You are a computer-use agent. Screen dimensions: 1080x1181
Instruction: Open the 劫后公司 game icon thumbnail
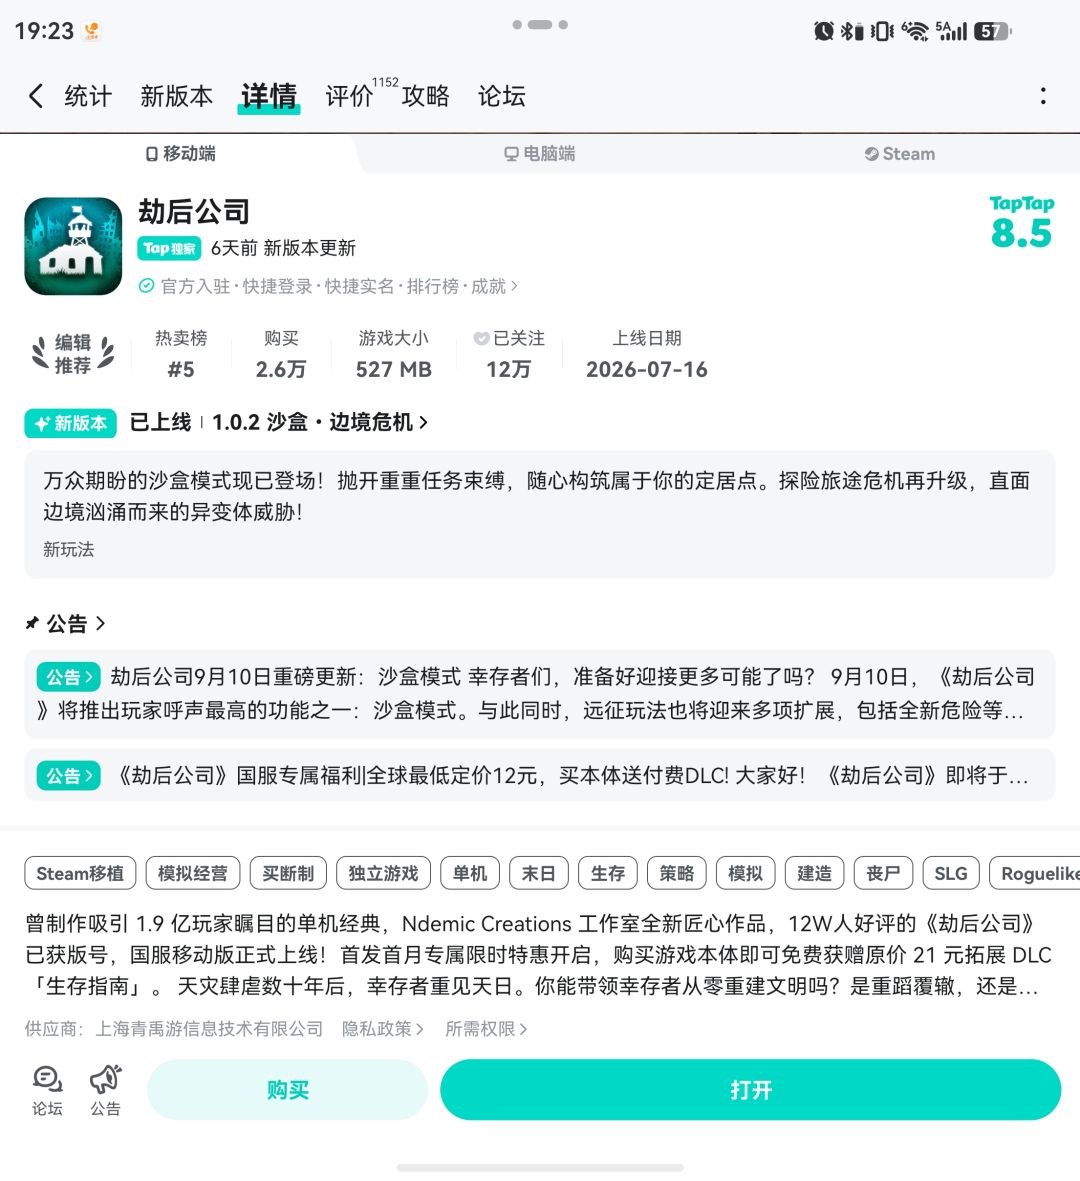(73, 246)
